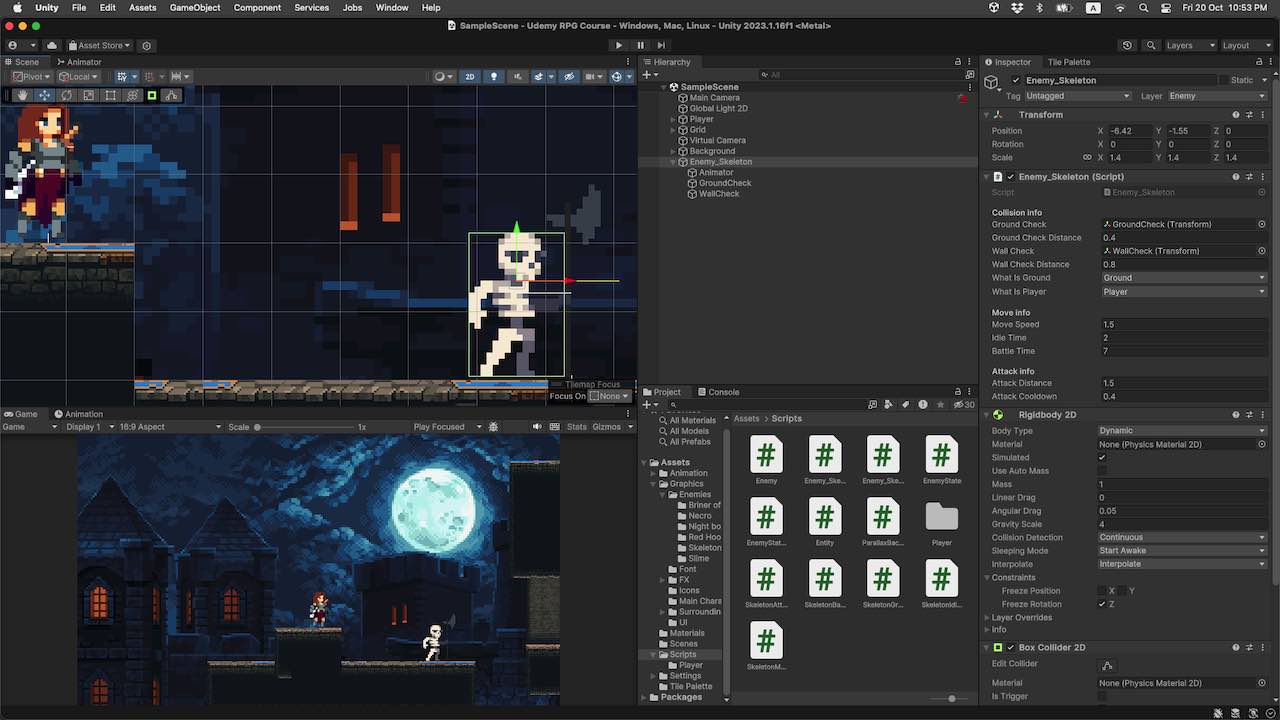Click Search by Type icon in Project panel

[890, 405]
